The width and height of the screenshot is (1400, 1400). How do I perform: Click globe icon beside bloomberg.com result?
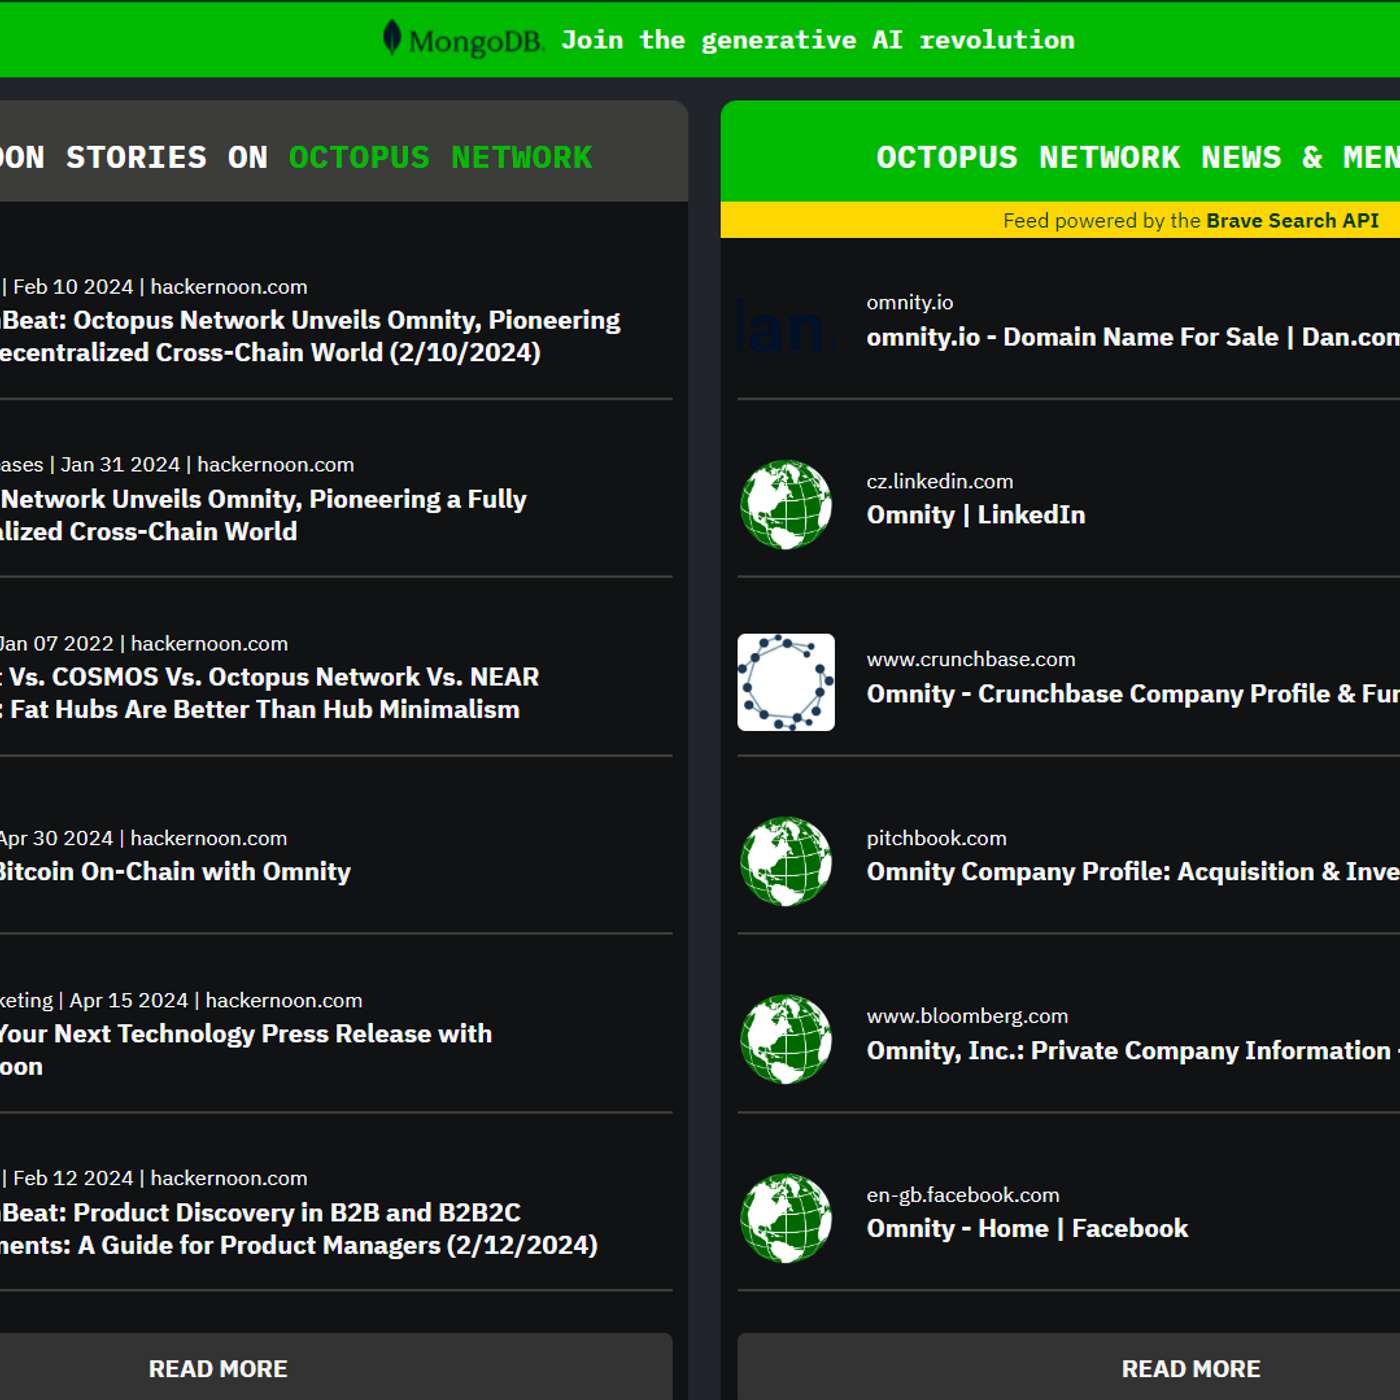pos(785,1040)
